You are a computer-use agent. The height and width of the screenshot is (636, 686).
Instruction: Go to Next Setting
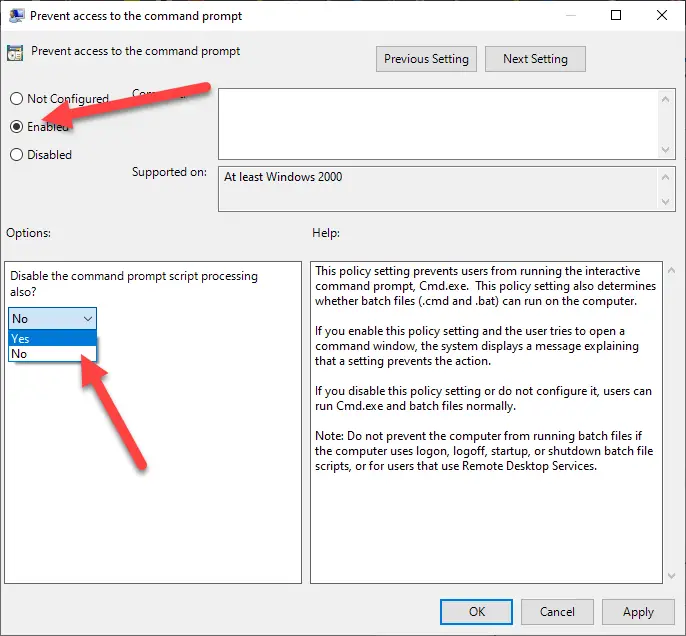pyautogui.click(x=535, y=59)
